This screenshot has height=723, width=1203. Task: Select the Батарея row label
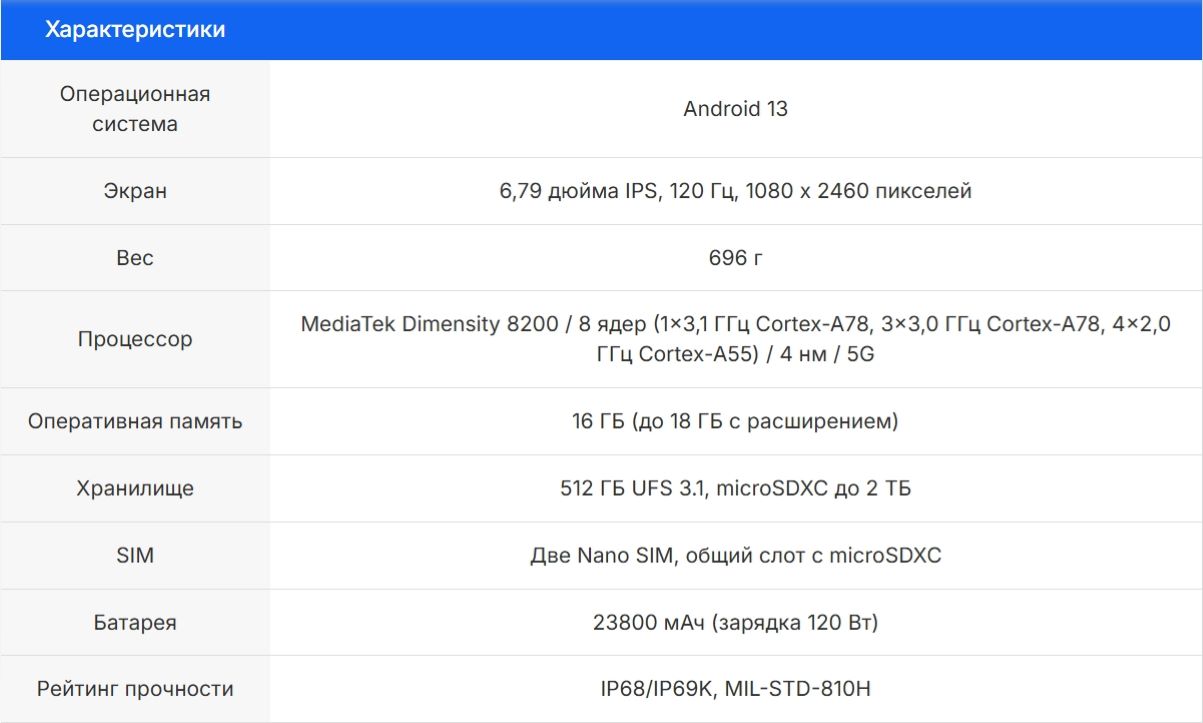tap(134, 622)
